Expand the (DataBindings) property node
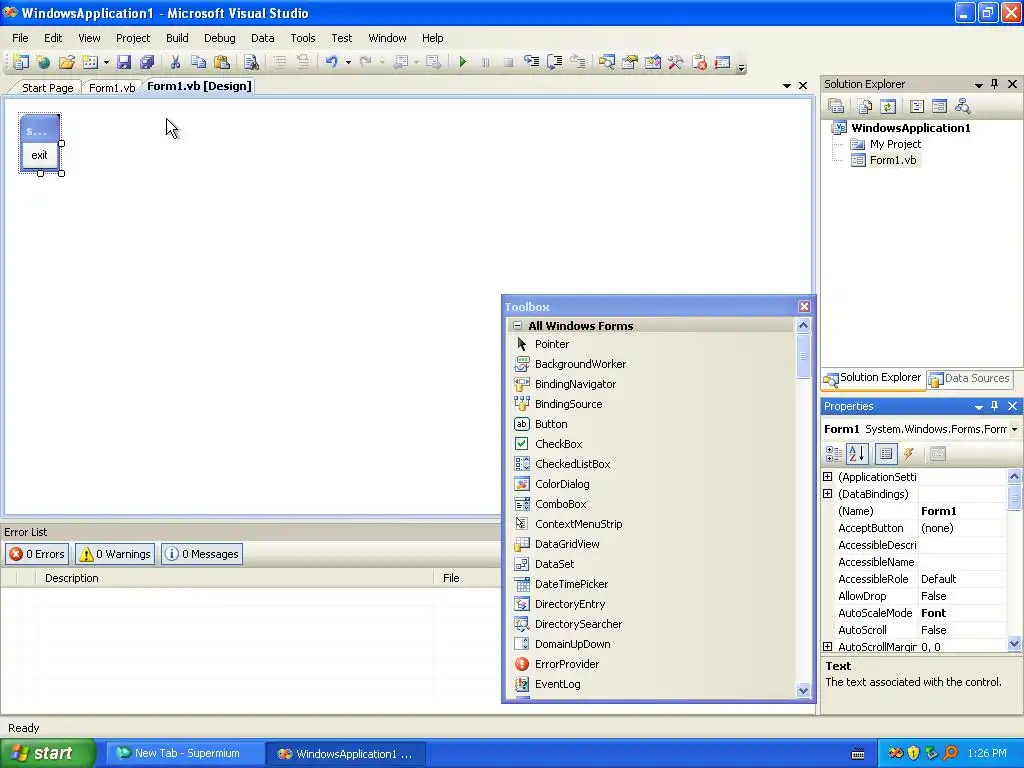This screenshot has height=768, width=1024. [827, 494]
